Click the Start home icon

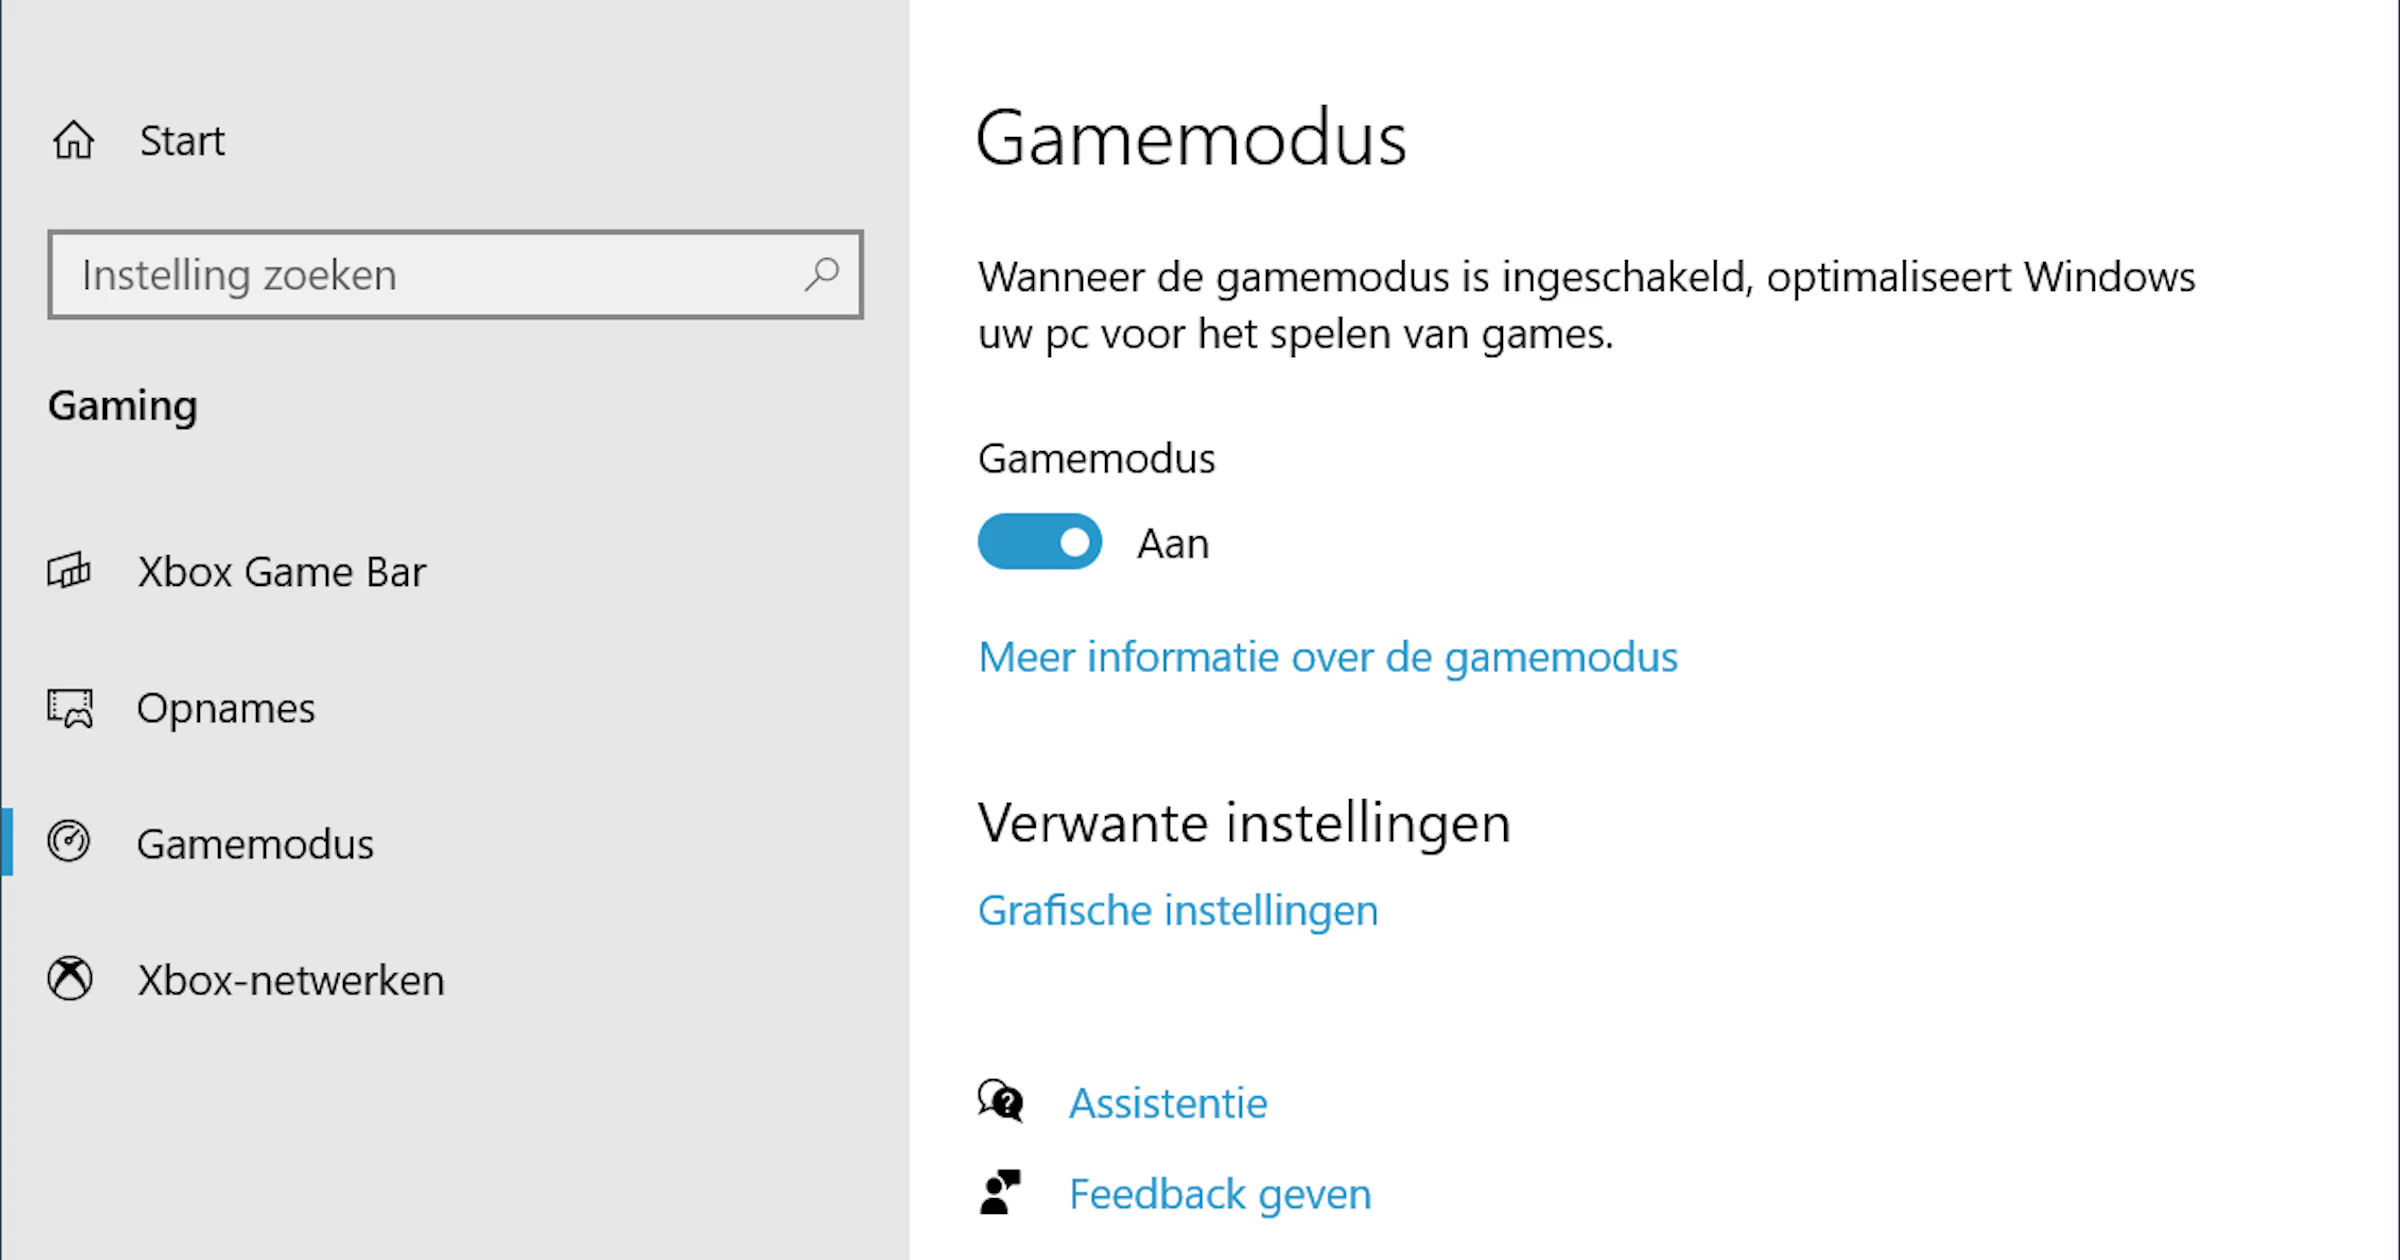pyautogui.click(x=71, y=140)
